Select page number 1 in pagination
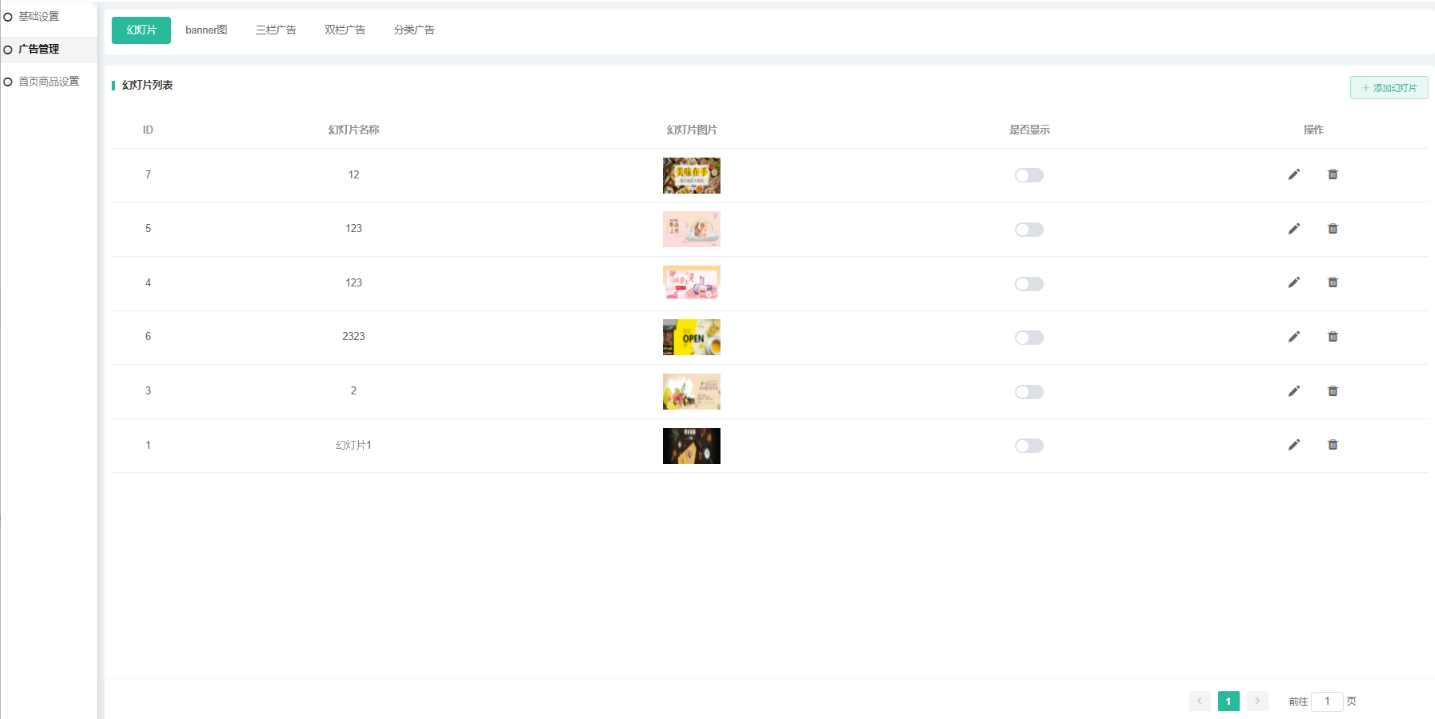Viewport: 1435px width, 719px height. [1228, 701]
